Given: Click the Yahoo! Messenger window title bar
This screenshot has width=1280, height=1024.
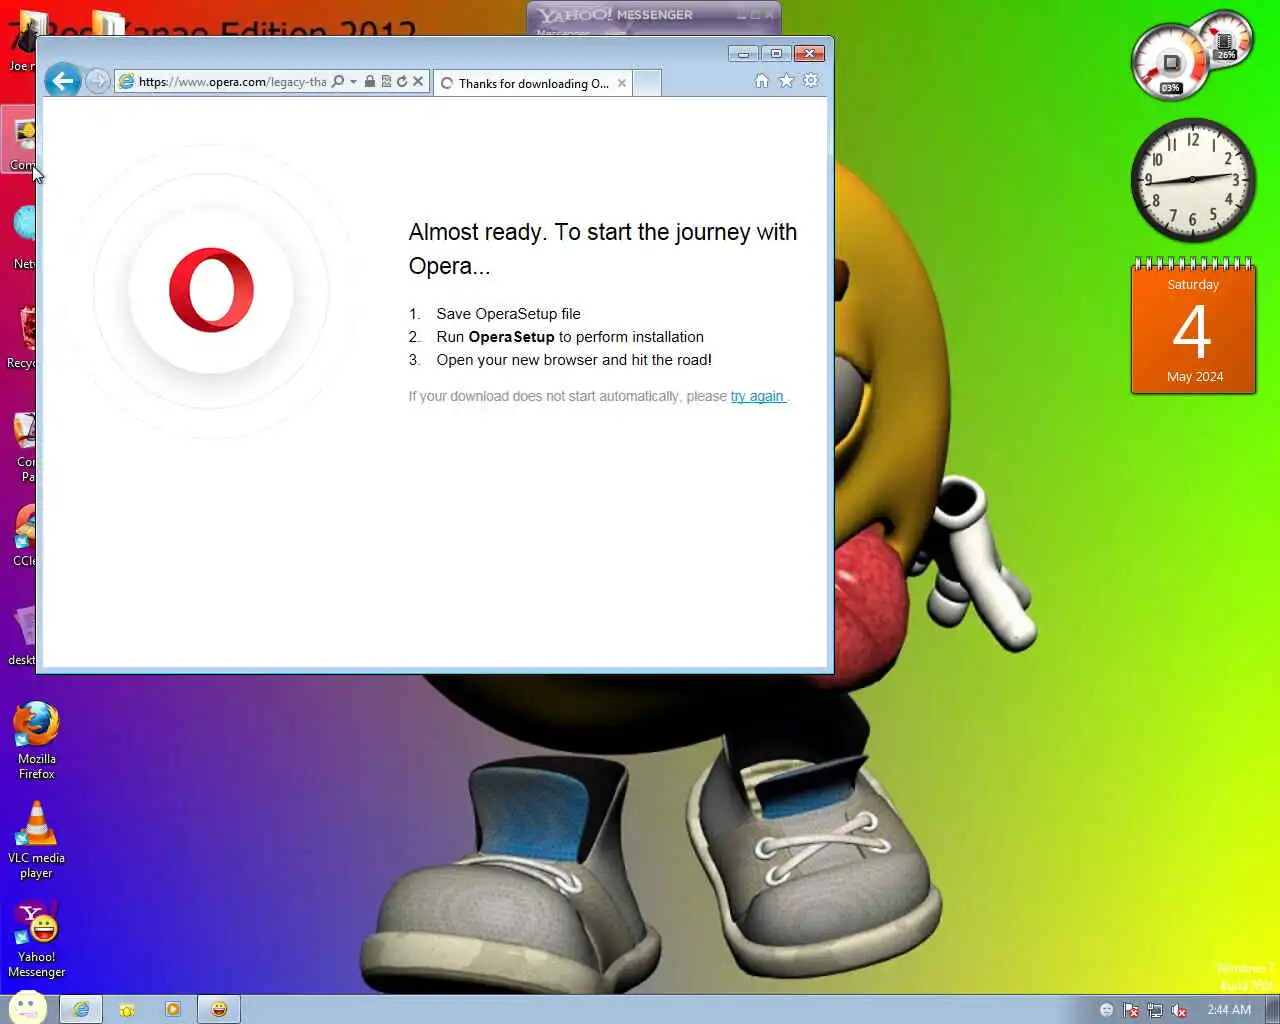Looking at the screenshot, I should pos(653,15).
